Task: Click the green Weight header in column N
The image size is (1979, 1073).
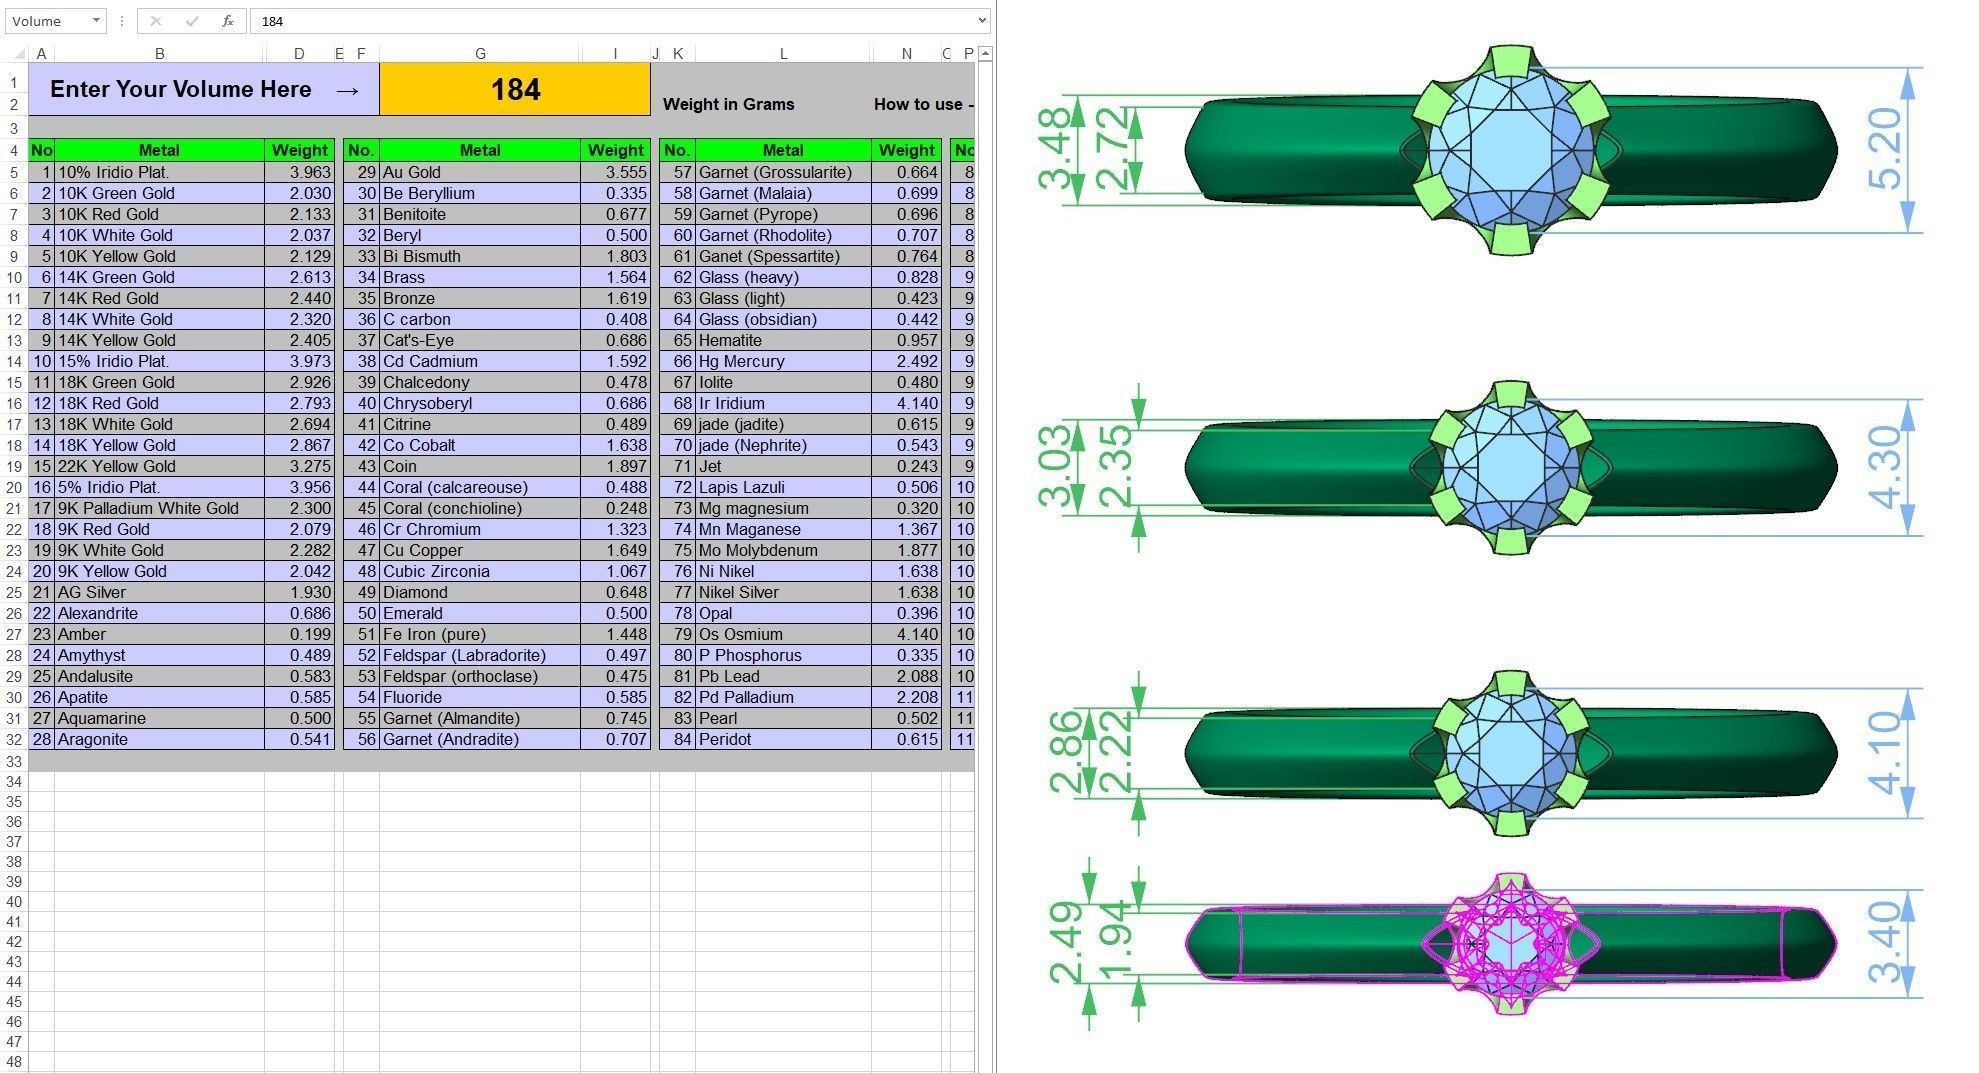Action: (x=906, y=150)
